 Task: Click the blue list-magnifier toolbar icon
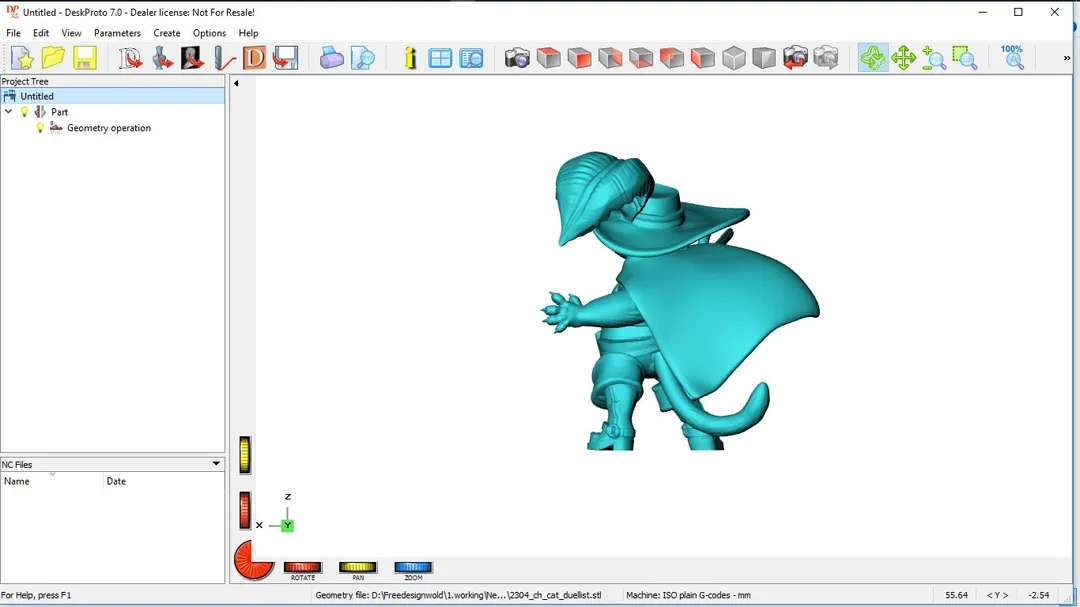point(471,58)
